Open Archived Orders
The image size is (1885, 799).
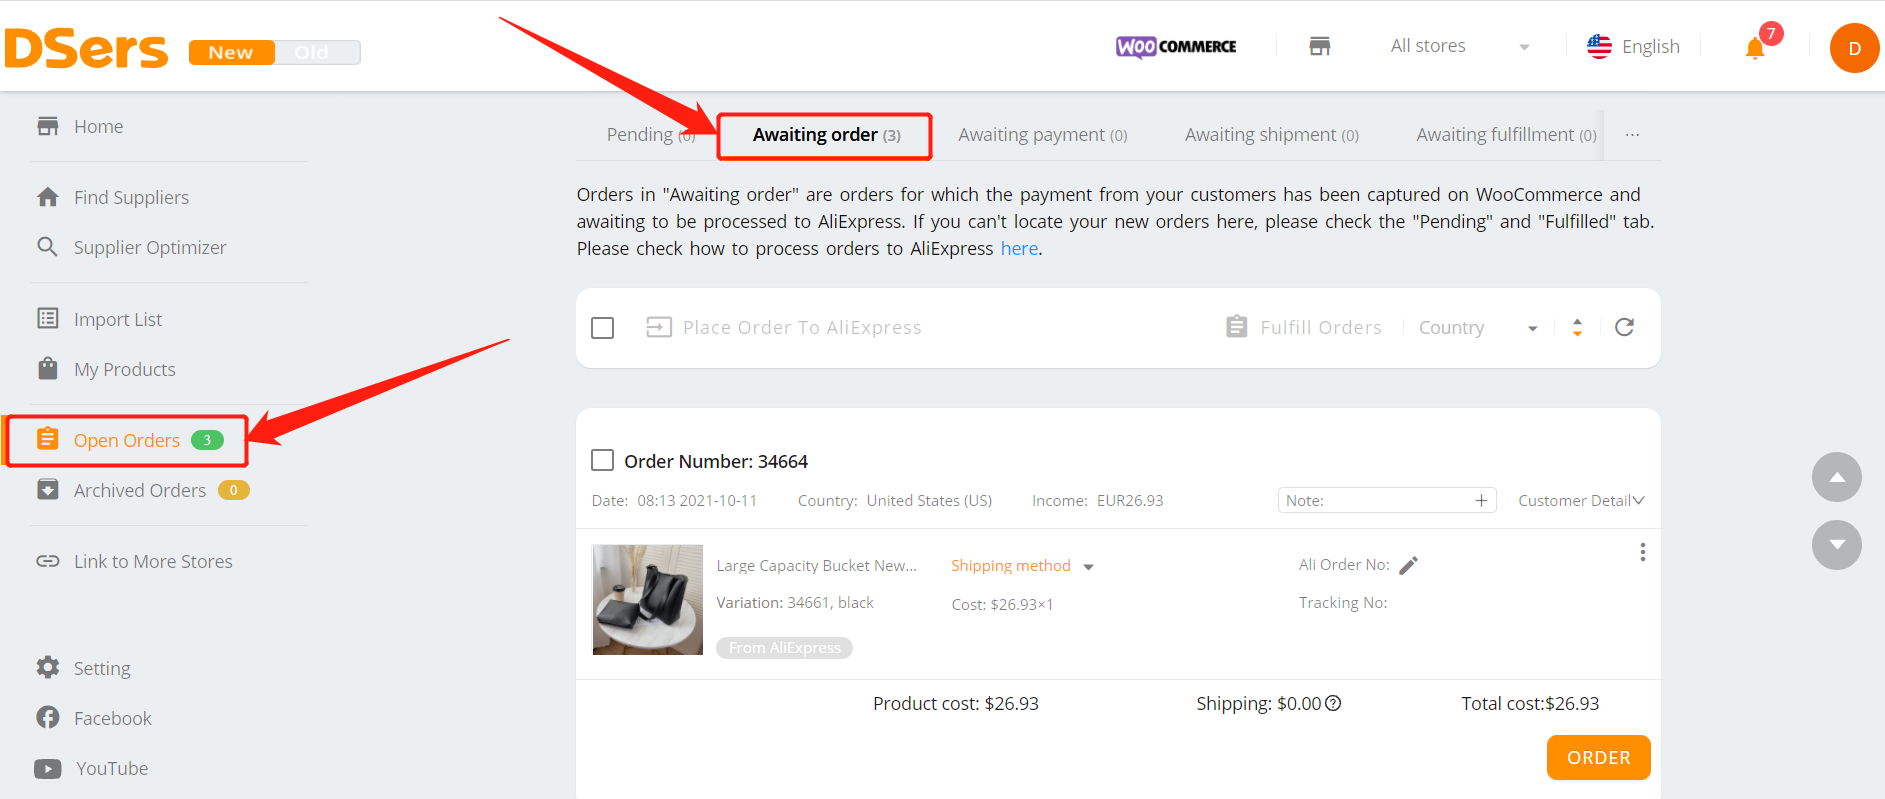click(x=140, y=490)
